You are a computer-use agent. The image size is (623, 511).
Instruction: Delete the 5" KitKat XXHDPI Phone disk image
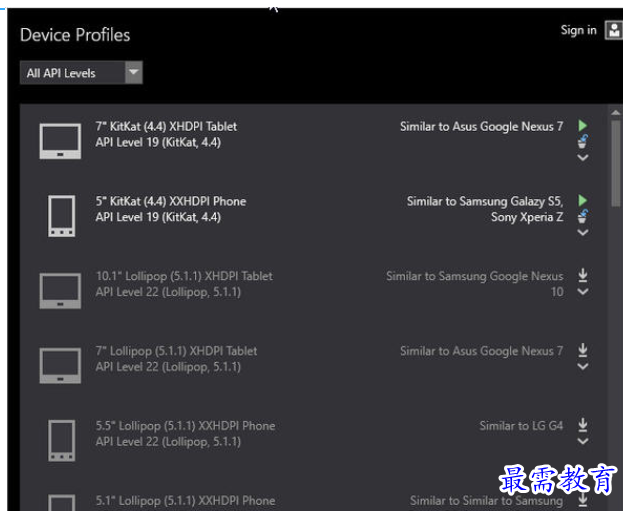pyautogui.click(x=582, y=216)
